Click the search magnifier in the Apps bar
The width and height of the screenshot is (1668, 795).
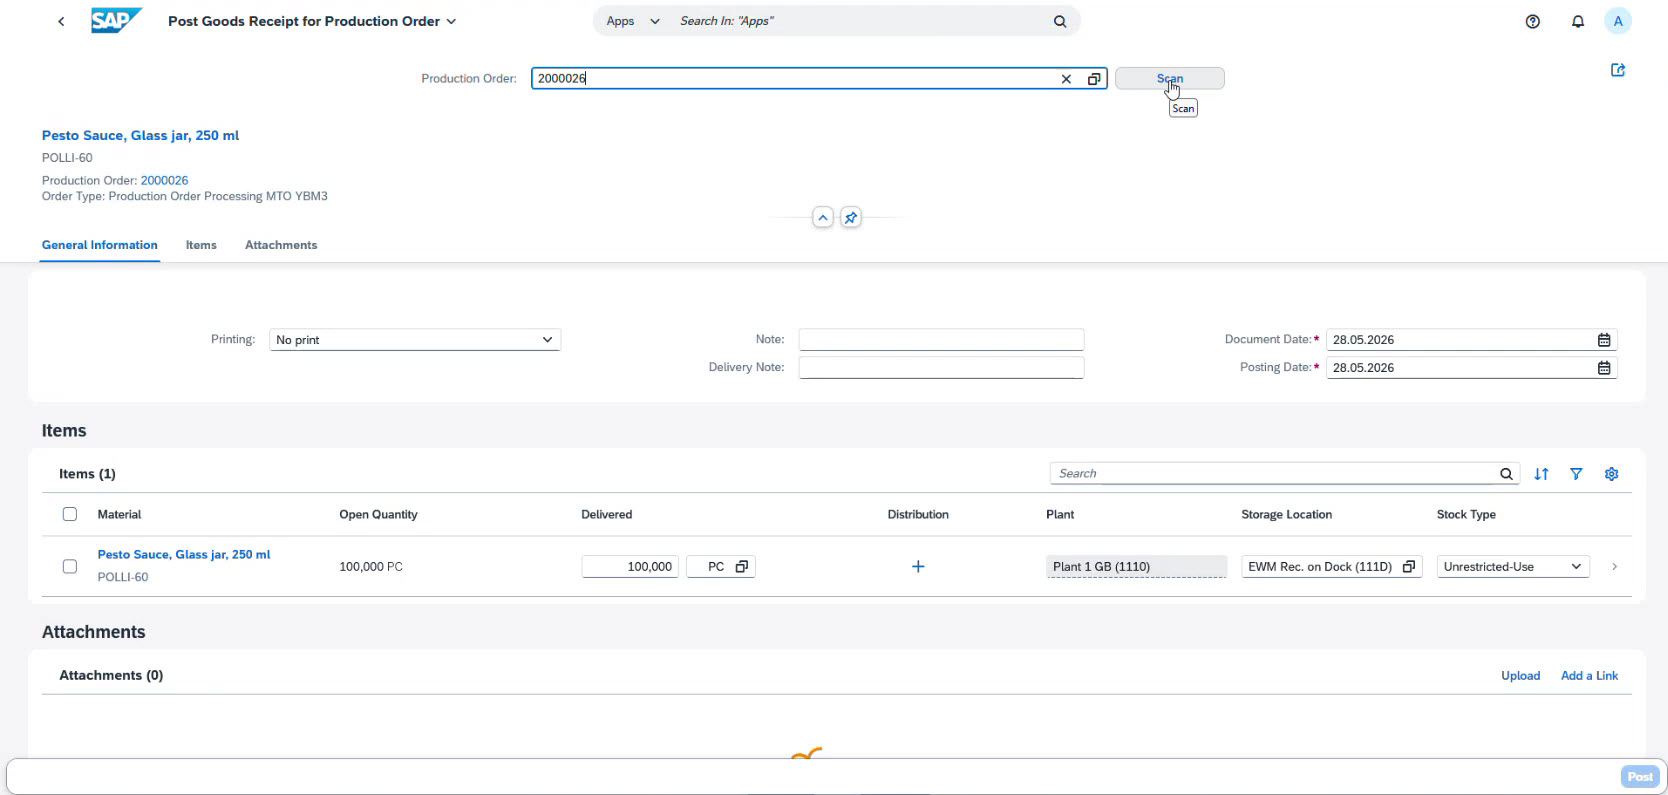point(1060,21)
